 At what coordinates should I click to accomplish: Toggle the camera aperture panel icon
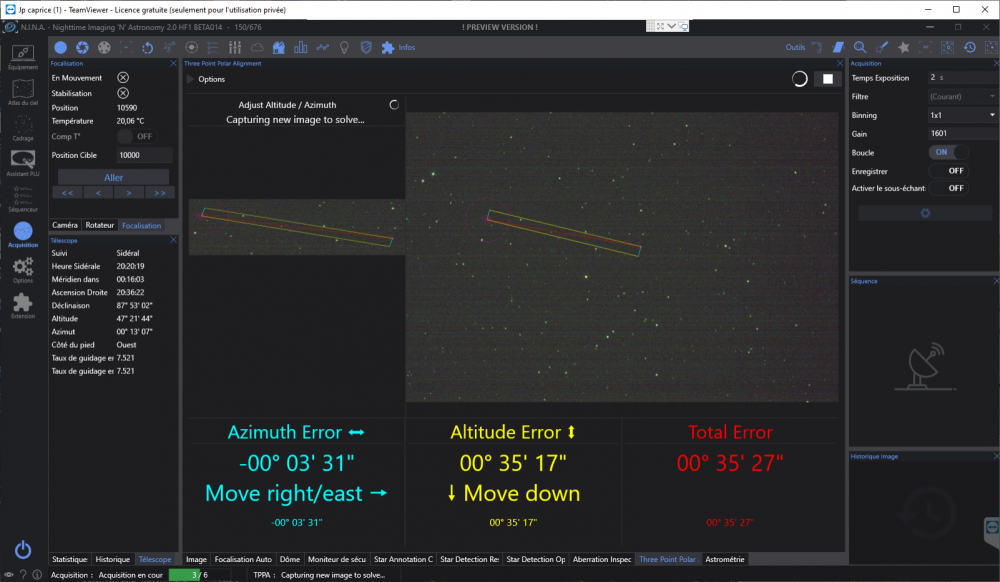pyautogui.click(x=82, y=47)
